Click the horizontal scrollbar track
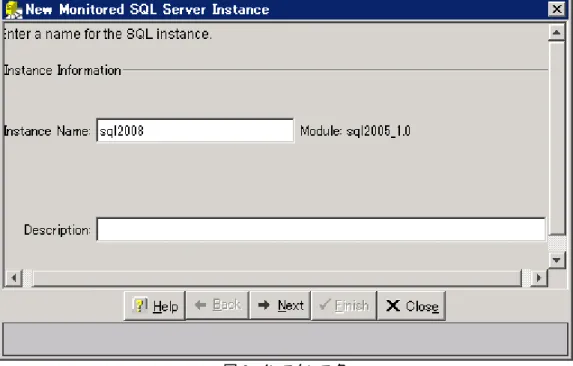Screen dimensions: 573x366 coord(277,278)
